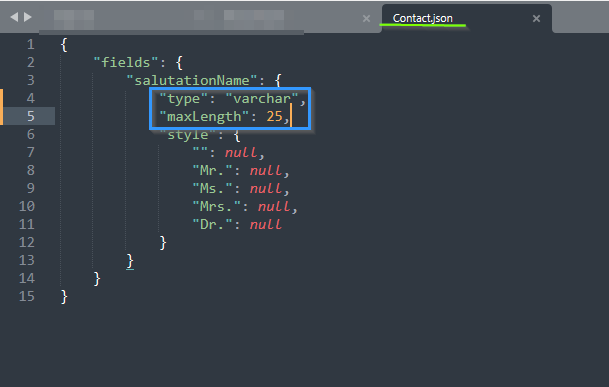Select line number 8 in gutter
This screenshot has width=609, height=387.
point(31,170)
